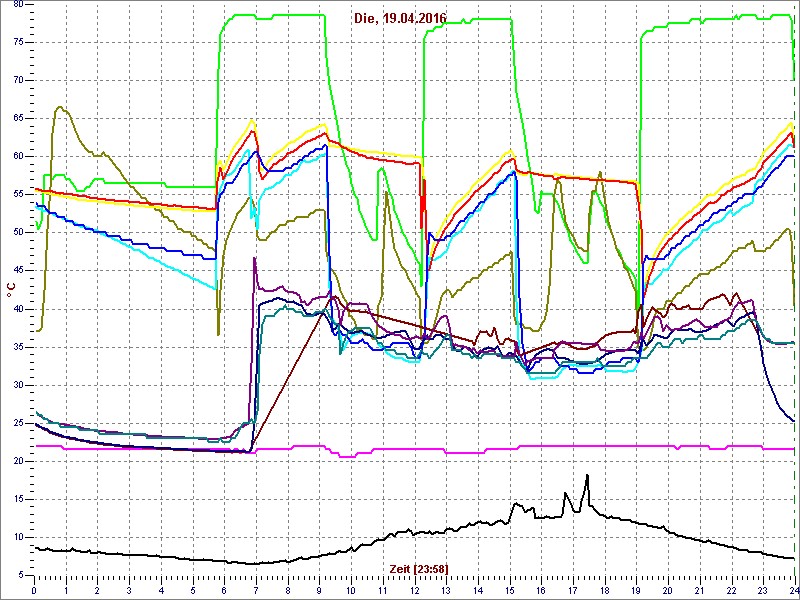Click the y-axis value 50
This screenshot has width=800, height=600.
pos(18,233)
